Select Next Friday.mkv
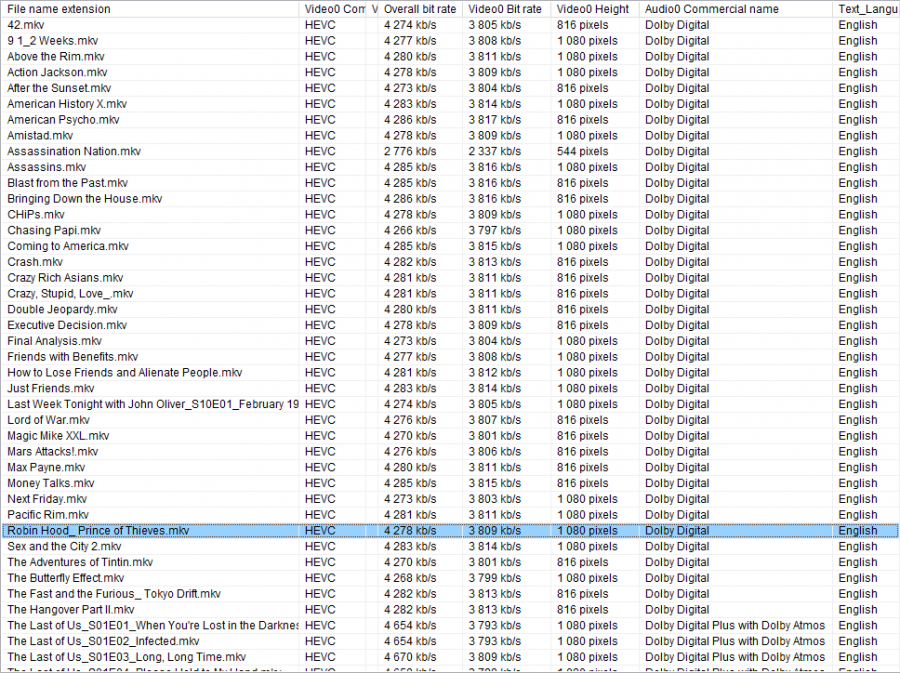 (47, 499)
